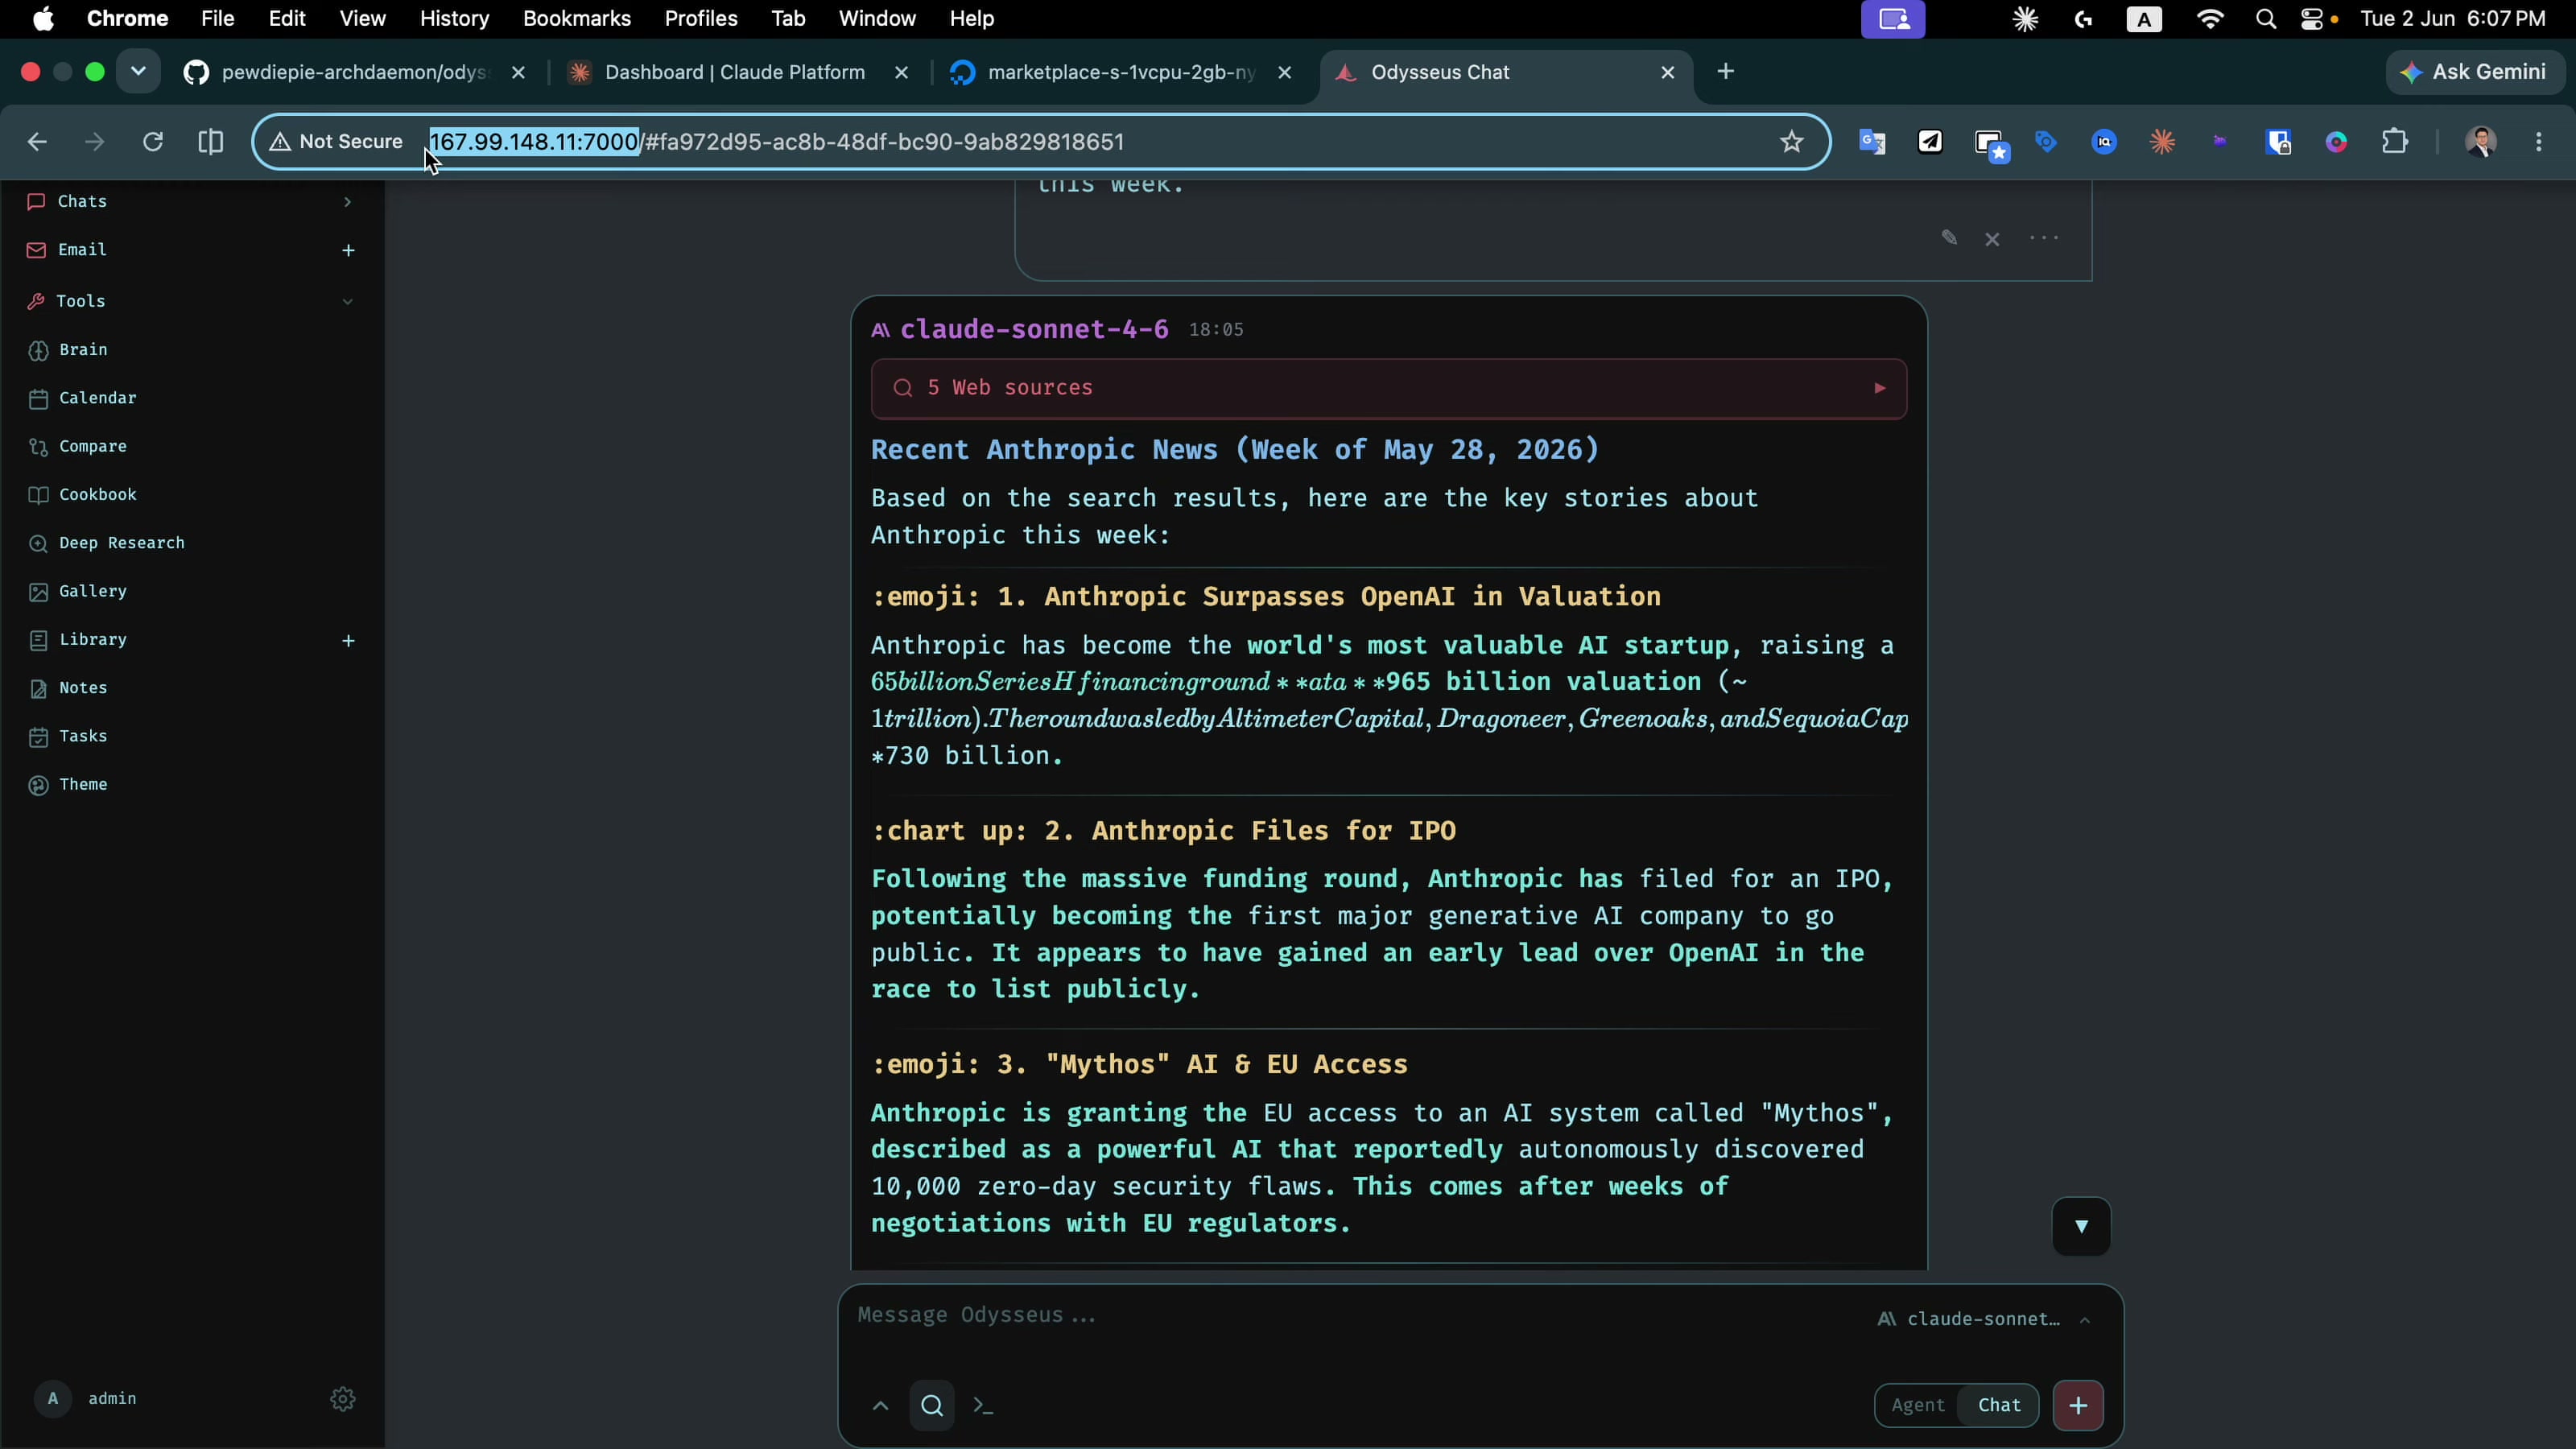
Task: Open the tab search dropdown arrow
Action: point(138,71)
